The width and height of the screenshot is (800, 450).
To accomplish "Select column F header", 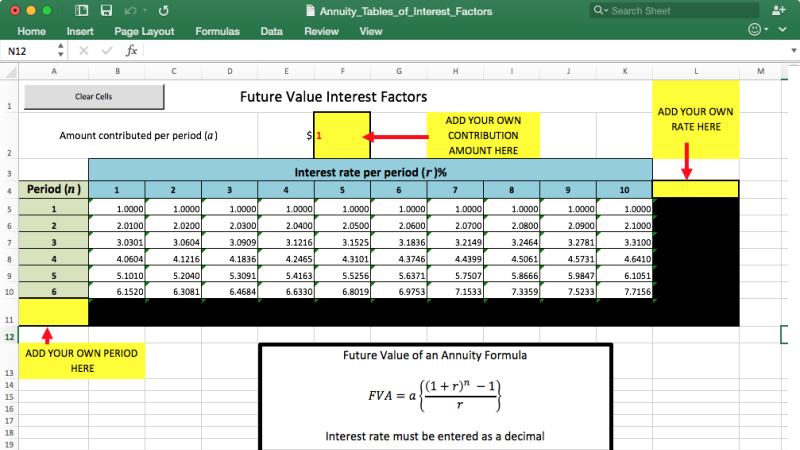I will 342,71.
